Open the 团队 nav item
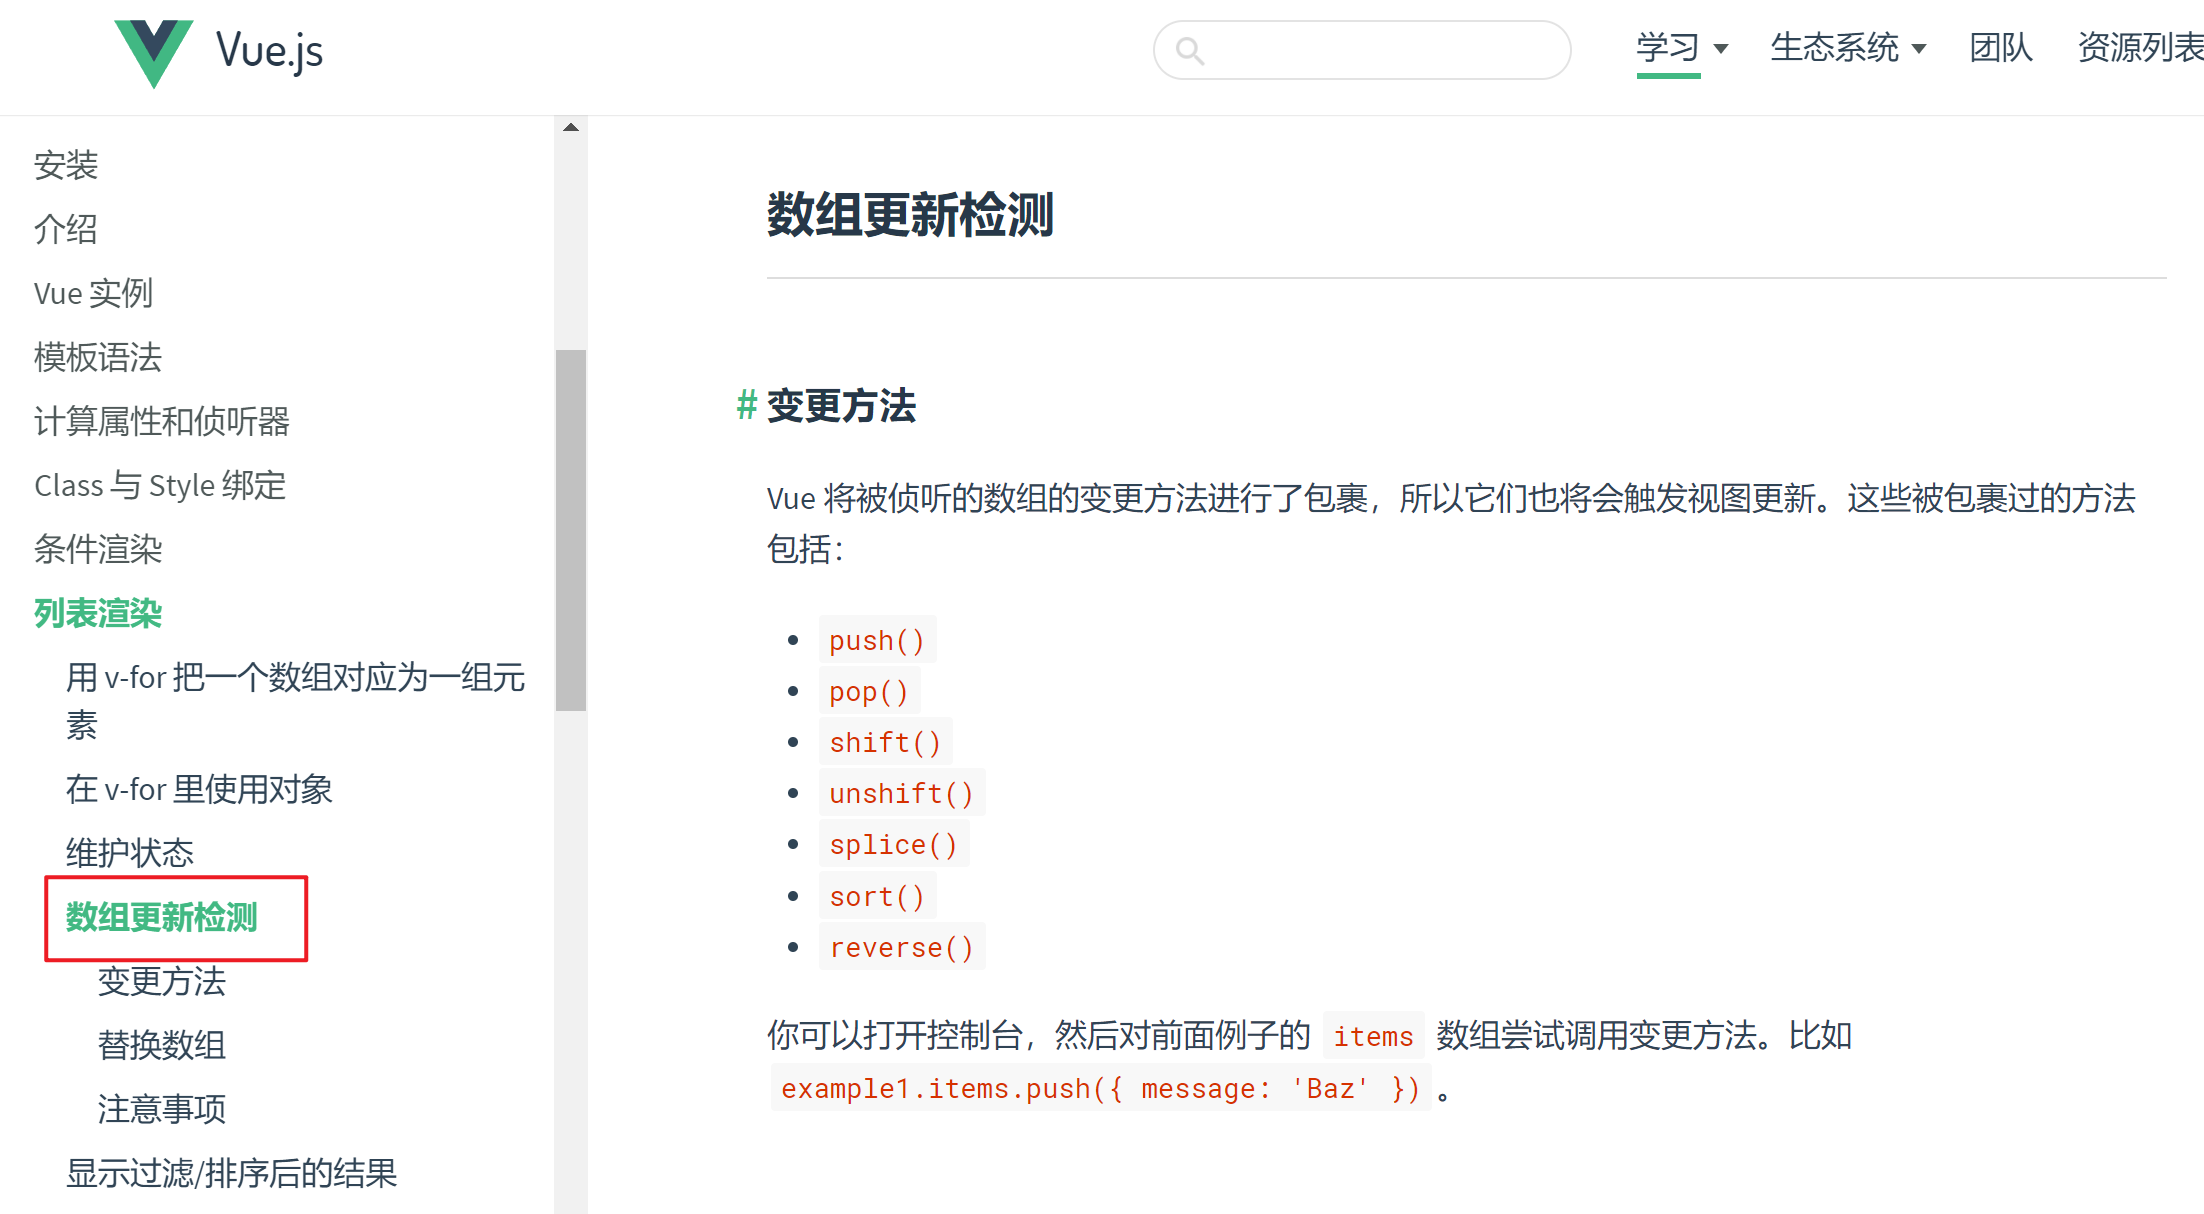The height and width of the screenshot is (1214, 2204). tap(2000, 48)
